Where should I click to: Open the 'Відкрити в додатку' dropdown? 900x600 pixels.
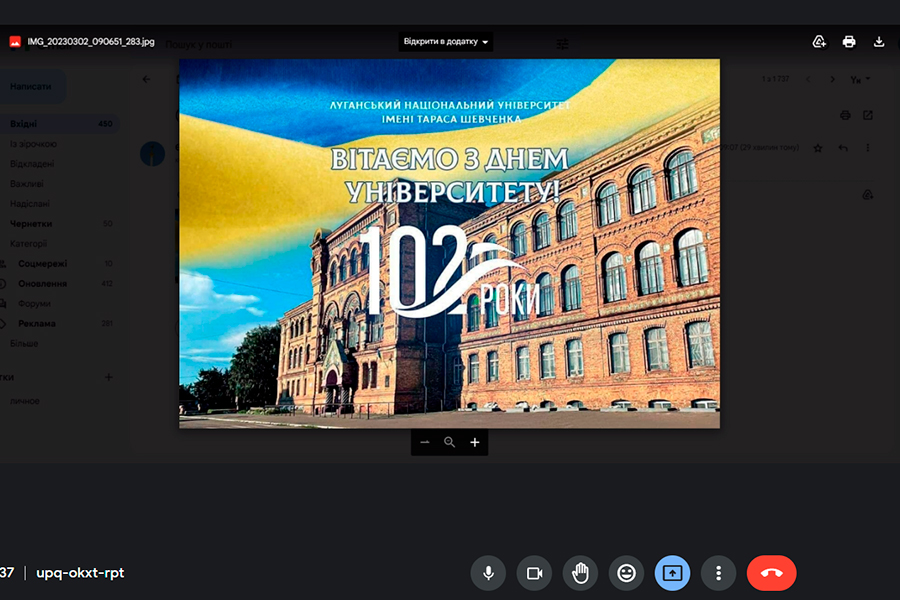[445, 41]
